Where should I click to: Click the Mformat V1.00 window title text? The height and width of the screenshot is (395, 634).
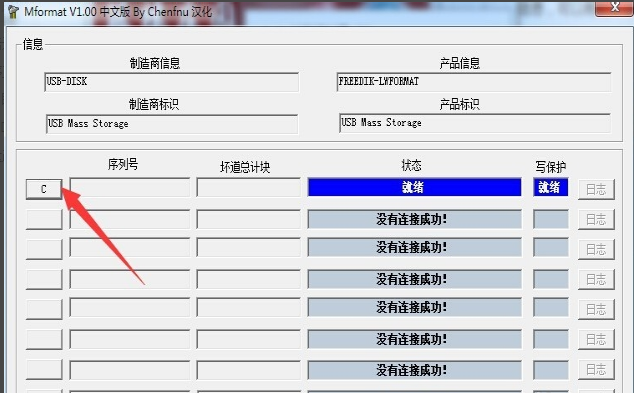pyautogui.click(x=118, y=12)
